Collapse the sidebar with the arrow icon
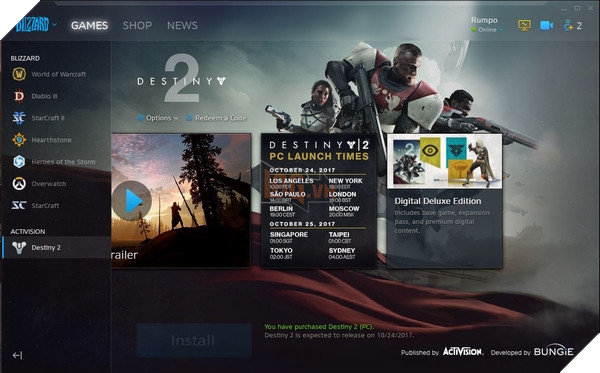The image size is (600, 373). tap(17, 355)
